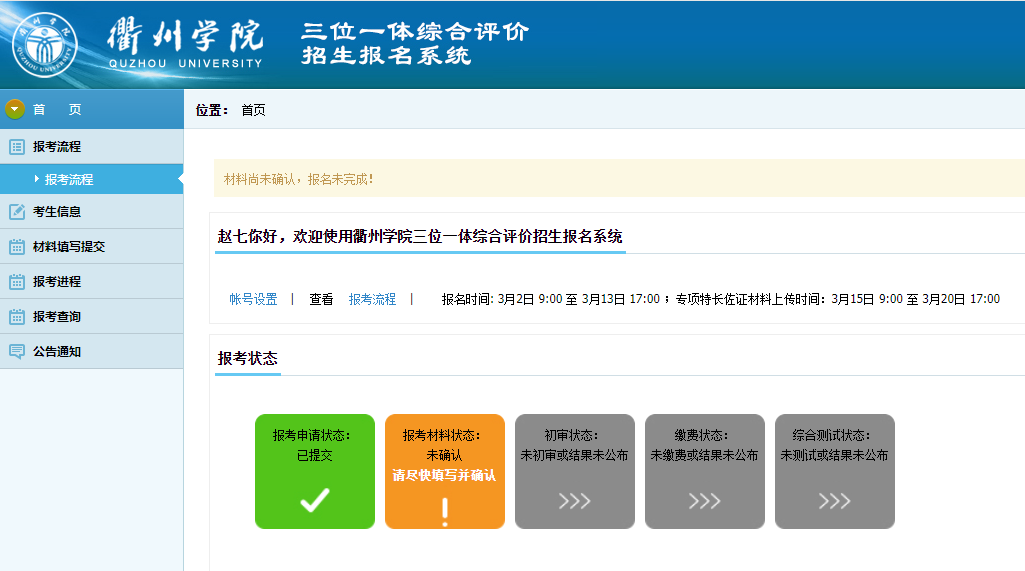The height and width of the screenshot is (571, 1025).
Task: Click the 考生信息 edit pencil icon
Action: [x=16, y=212]
